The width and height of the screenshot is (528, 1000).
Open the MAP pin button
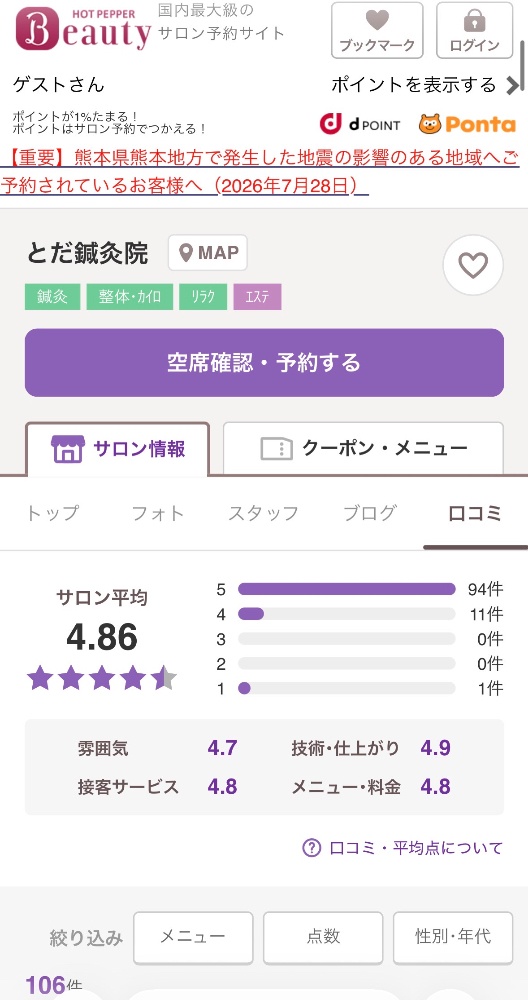pyautogui.click(x=208, y=253)
